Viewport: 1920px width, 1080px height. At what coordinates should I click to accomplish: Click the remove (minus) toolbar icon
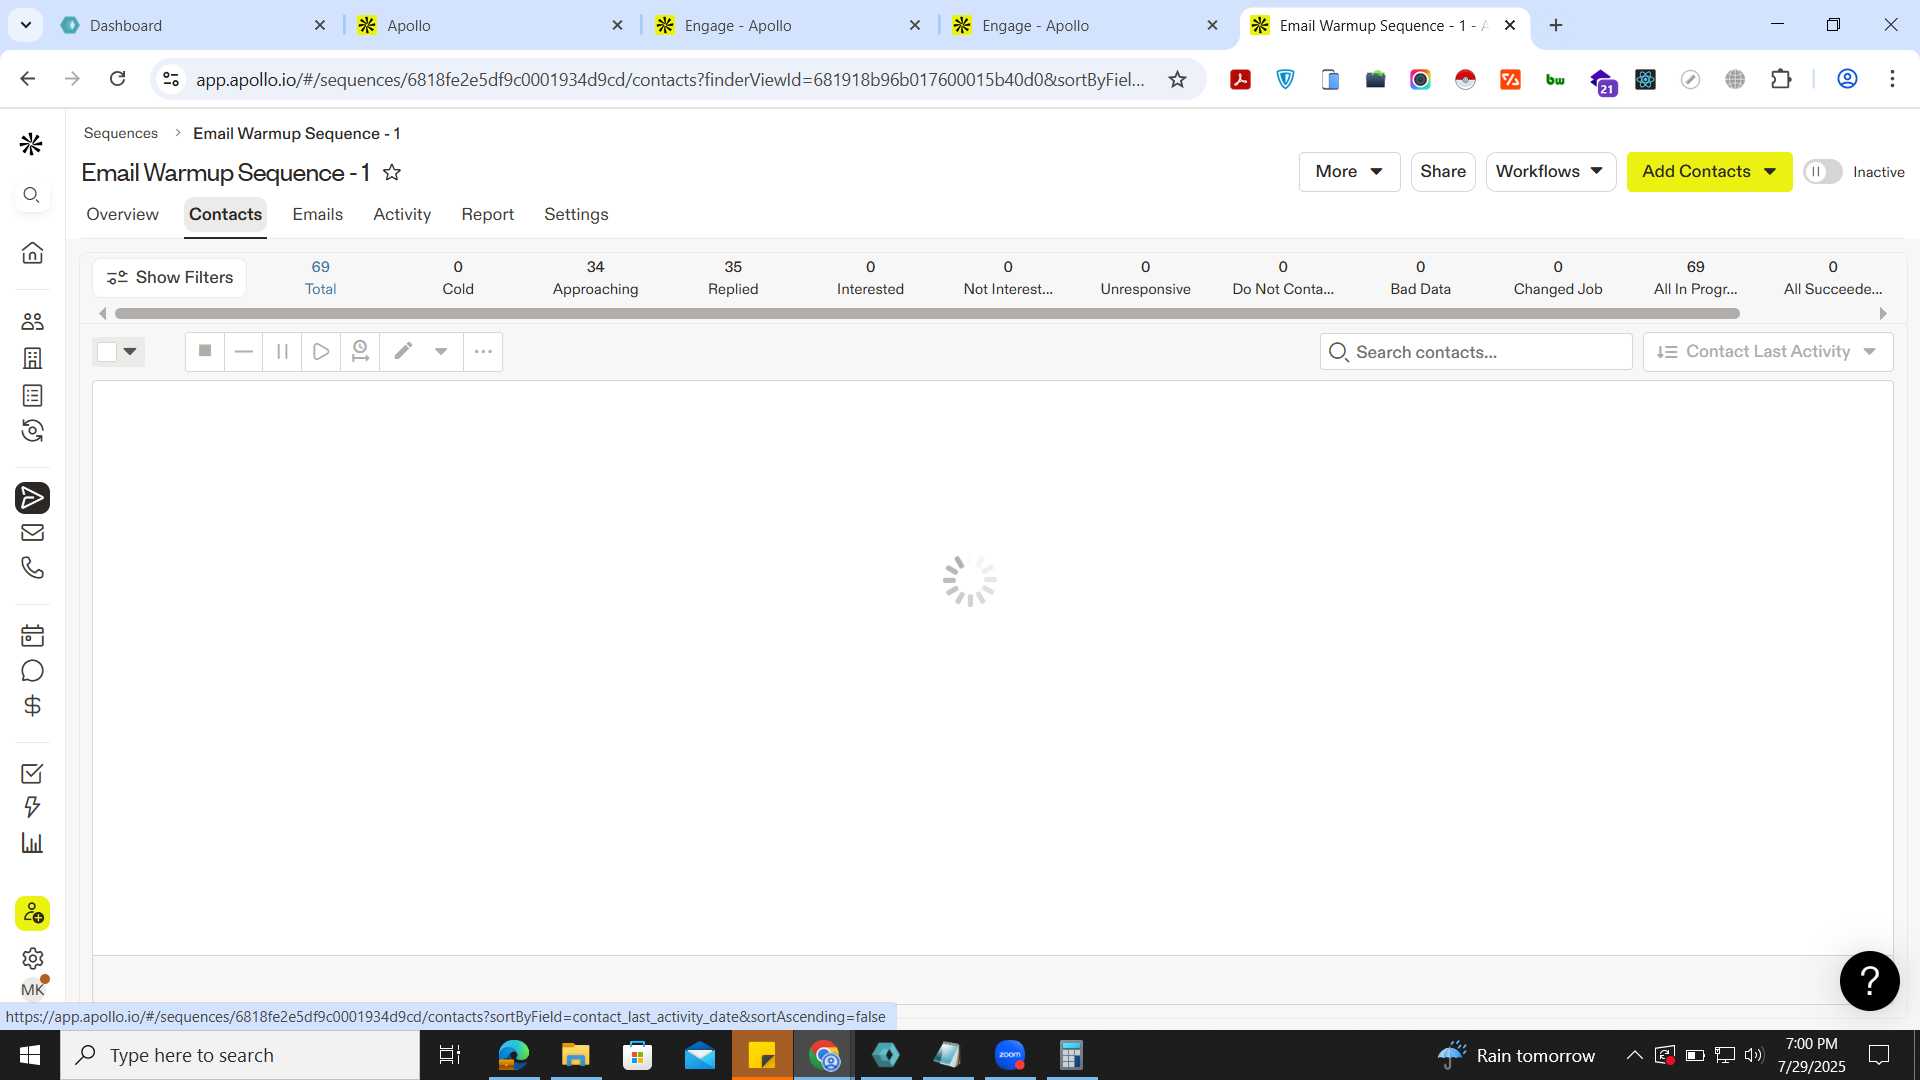tap(243, 351)
